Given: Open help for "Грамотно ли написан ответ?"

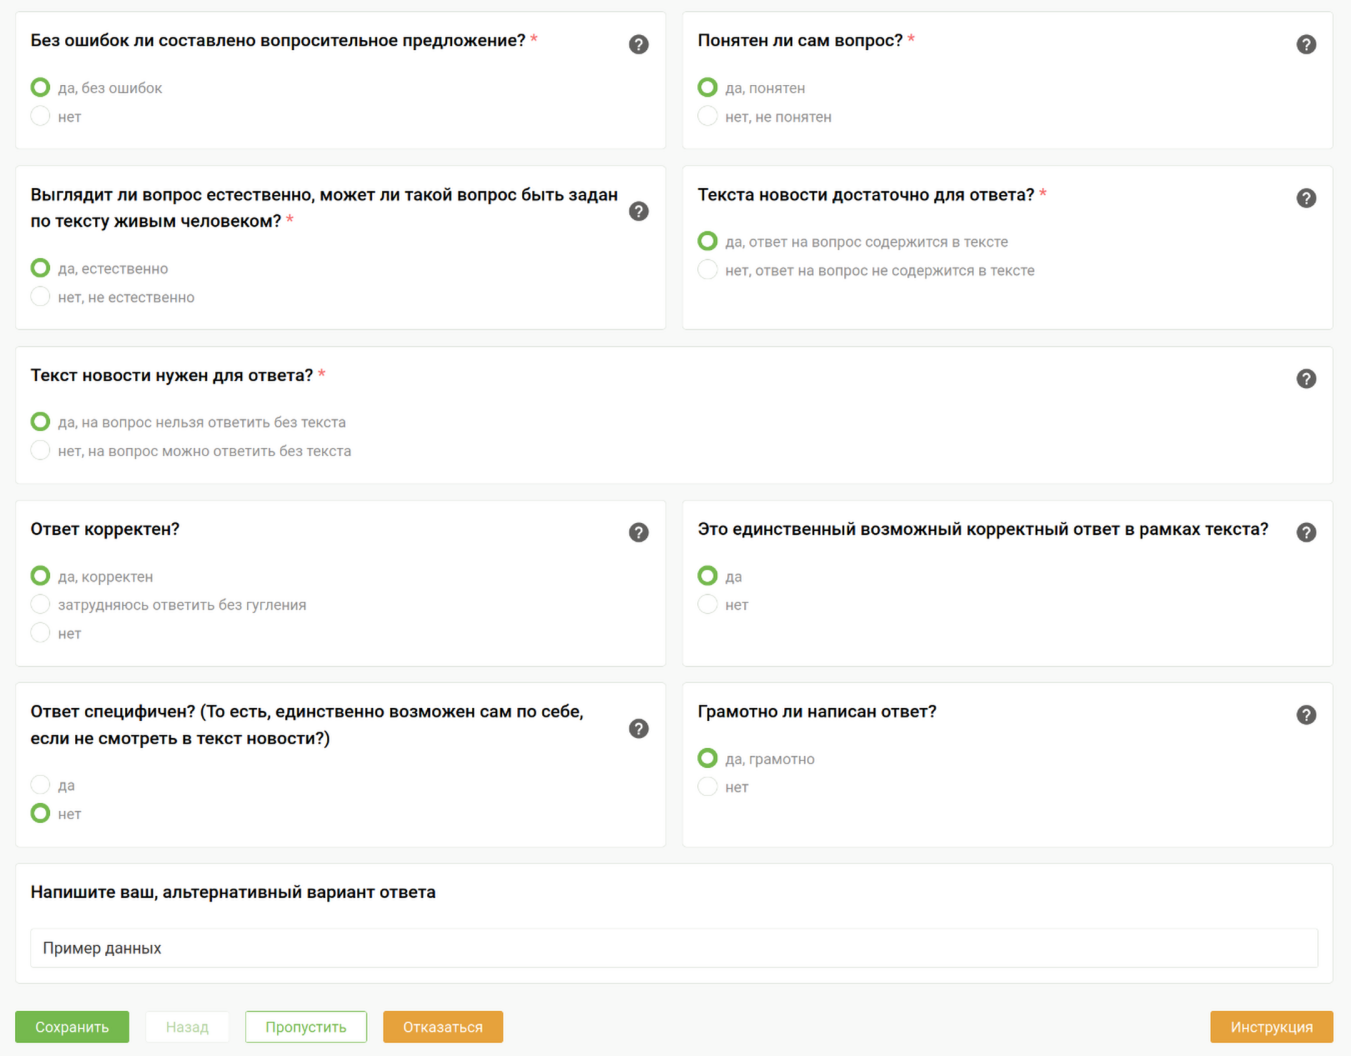Looking at the screenshot, I should 1306,715.
